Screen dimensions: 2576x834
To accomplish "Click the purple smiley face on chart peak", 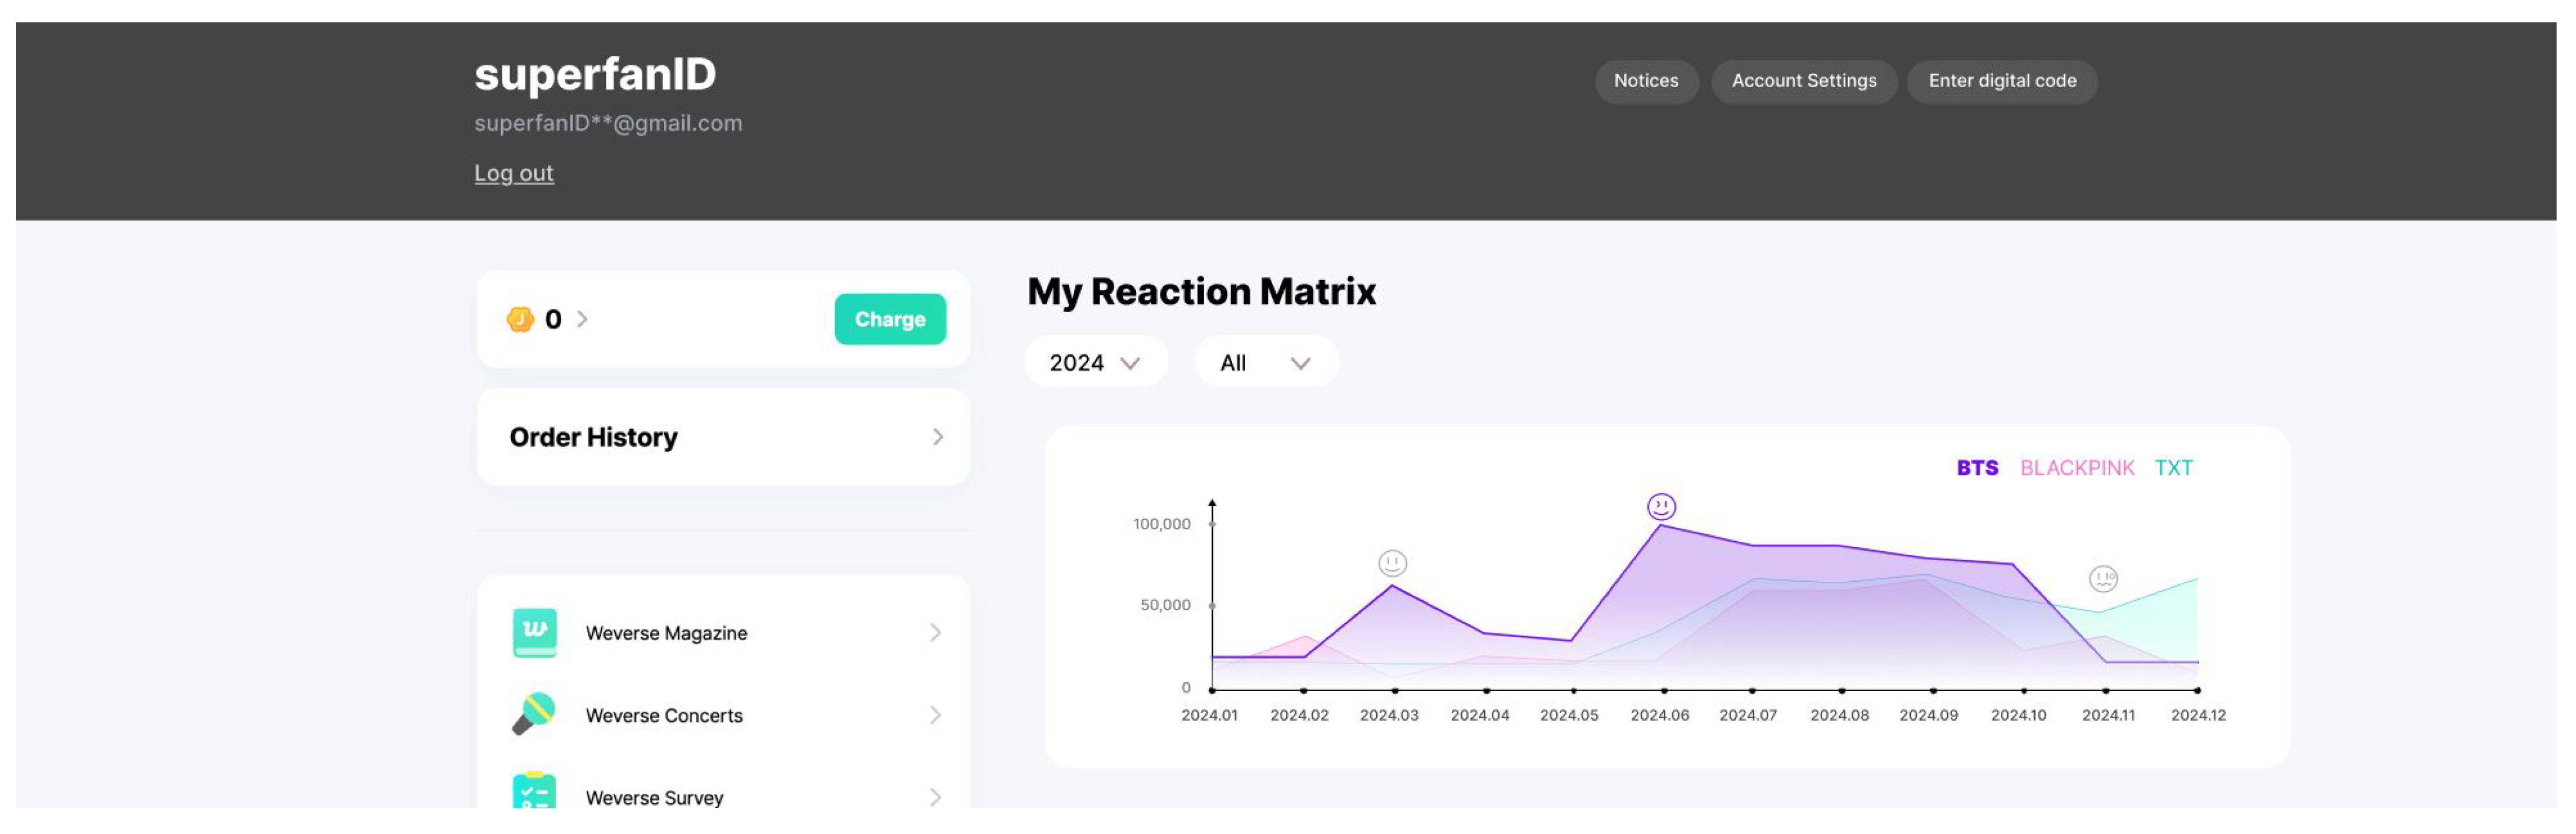I will (1661, 507).
